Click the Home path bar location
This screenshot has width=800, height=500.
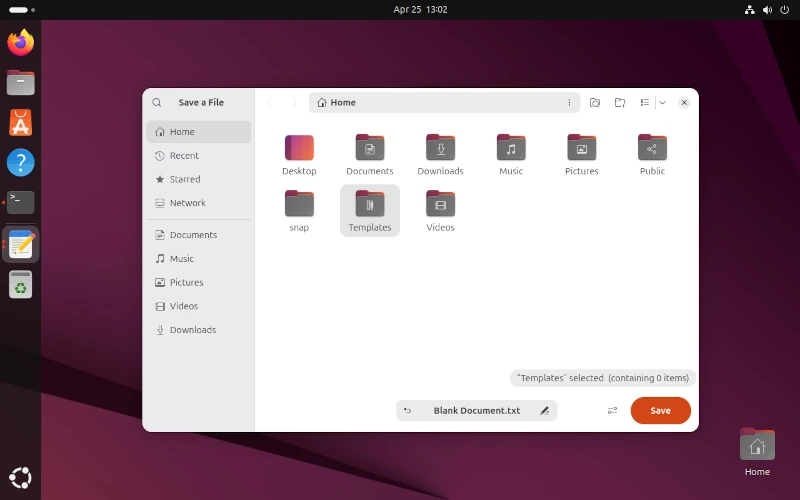pyautogui.click(x=337, y=103)
